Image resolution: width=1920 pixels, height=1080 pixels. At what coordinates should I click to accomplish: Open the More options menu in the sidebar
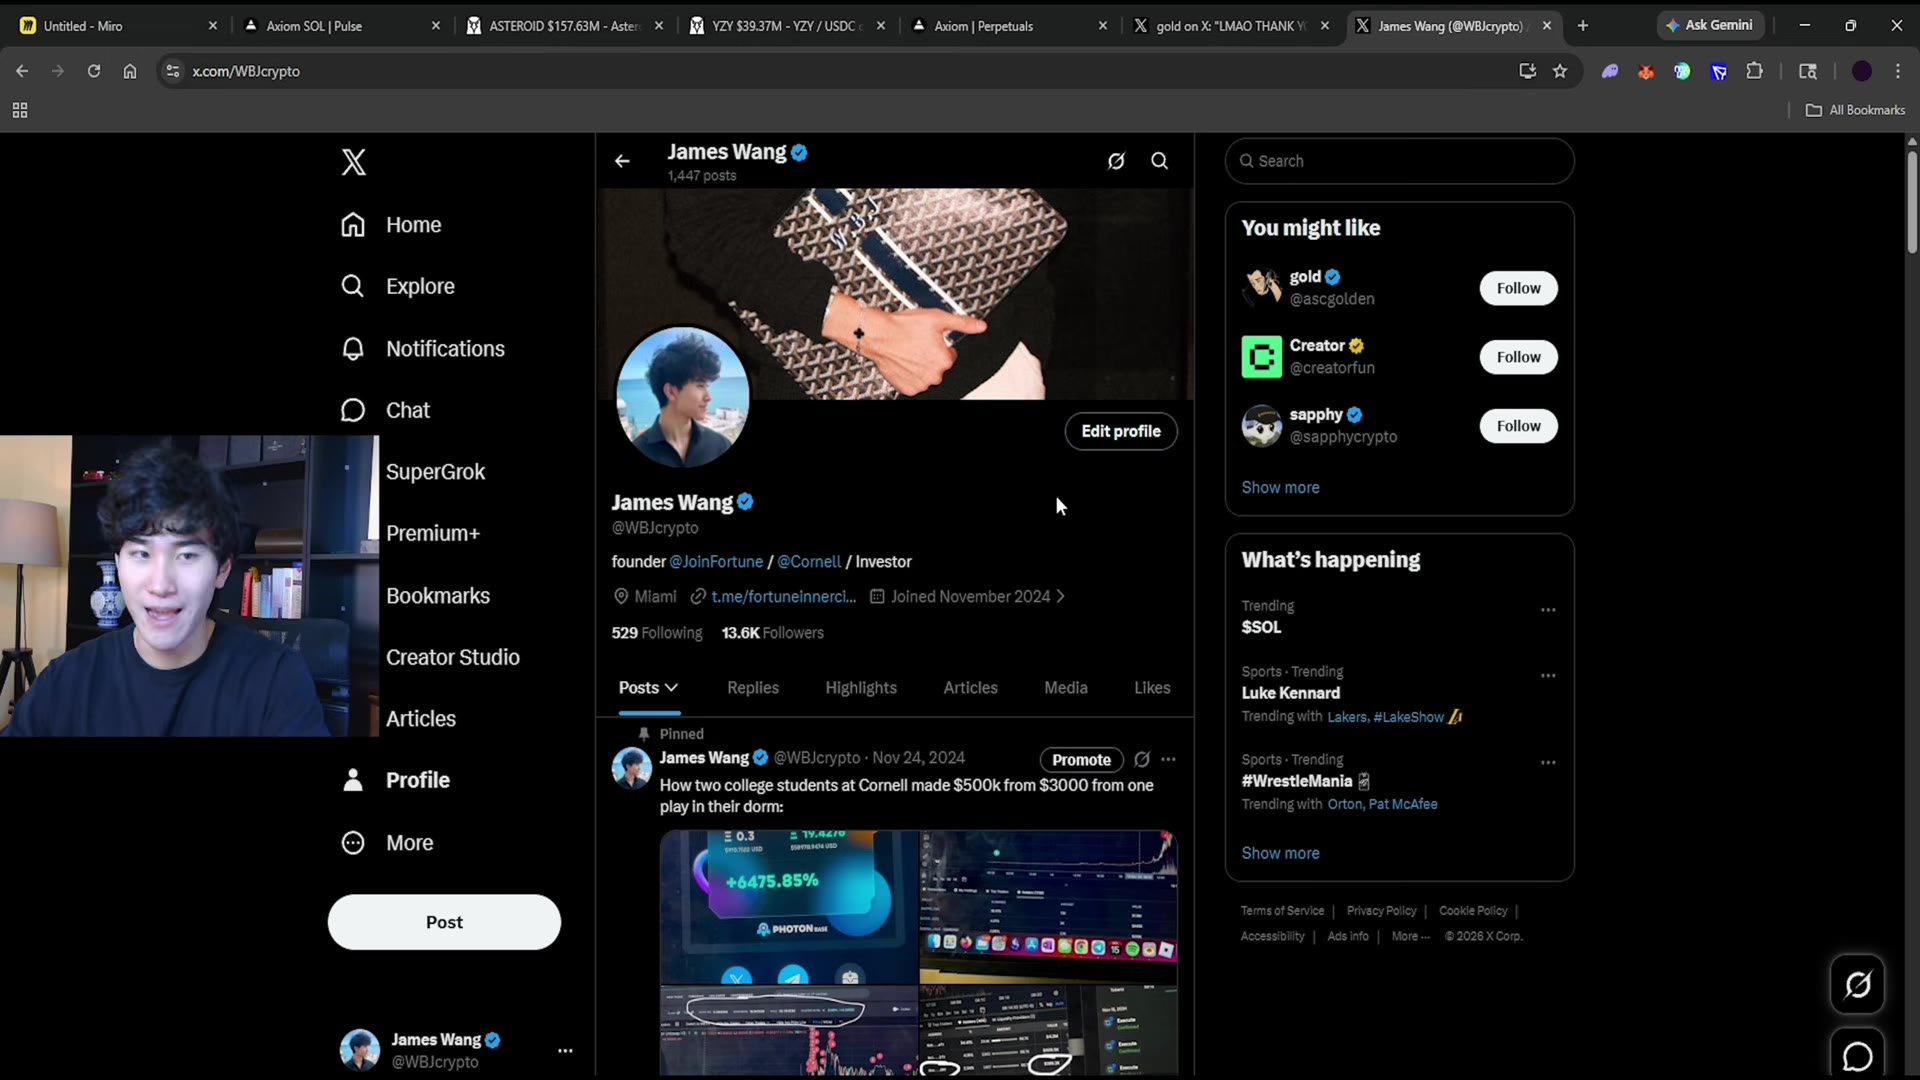point(387,843)
